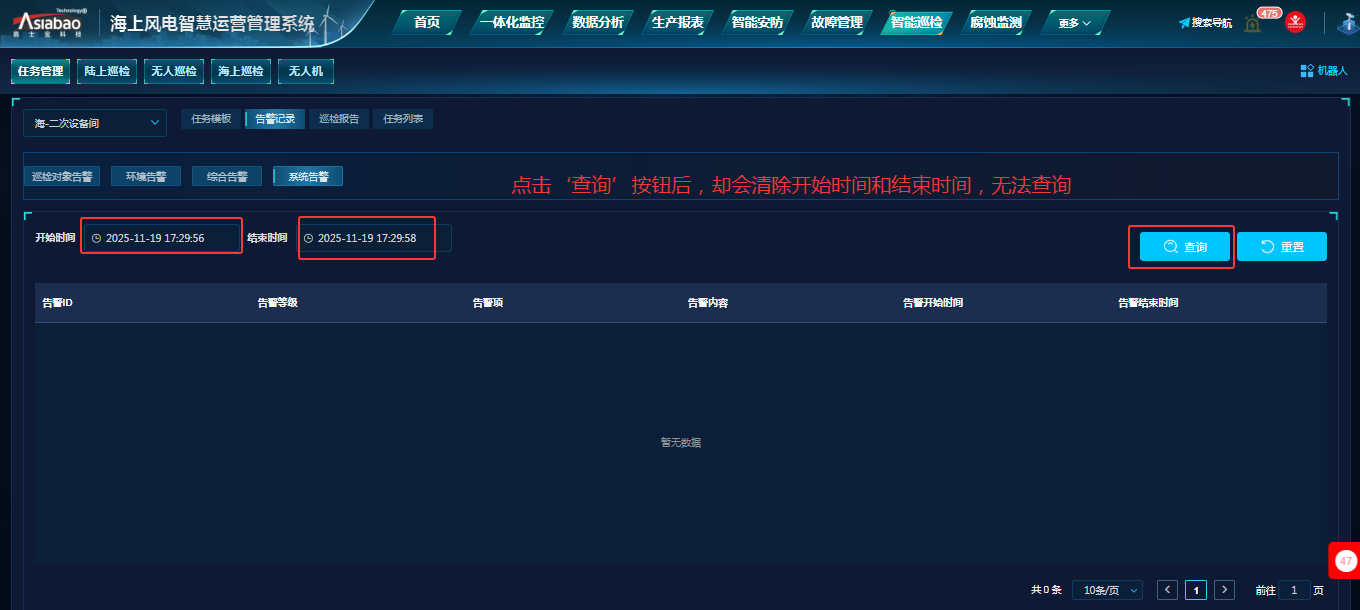Click the red 47 floating badge
The image size is (1360, 610).
(1345, 561)
